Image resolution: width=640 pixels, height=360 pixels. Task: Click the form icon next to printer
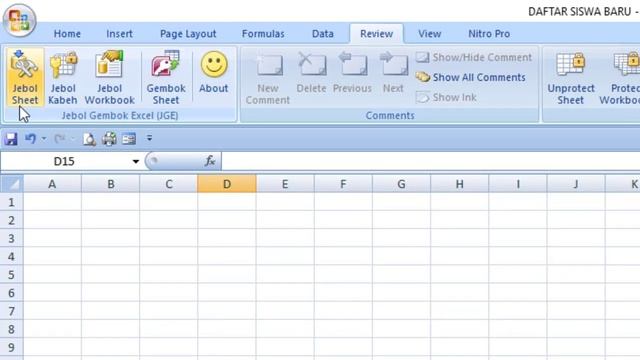[x=129, y=139]
